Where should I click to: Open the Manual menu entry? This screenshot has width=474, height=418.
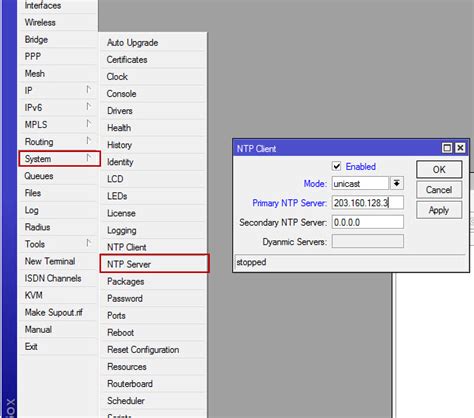click(57, 329)
